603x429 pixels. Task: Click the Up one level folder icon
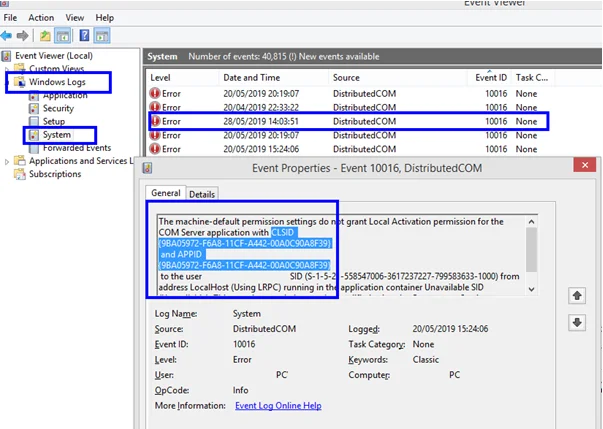(x=45, y=36)
